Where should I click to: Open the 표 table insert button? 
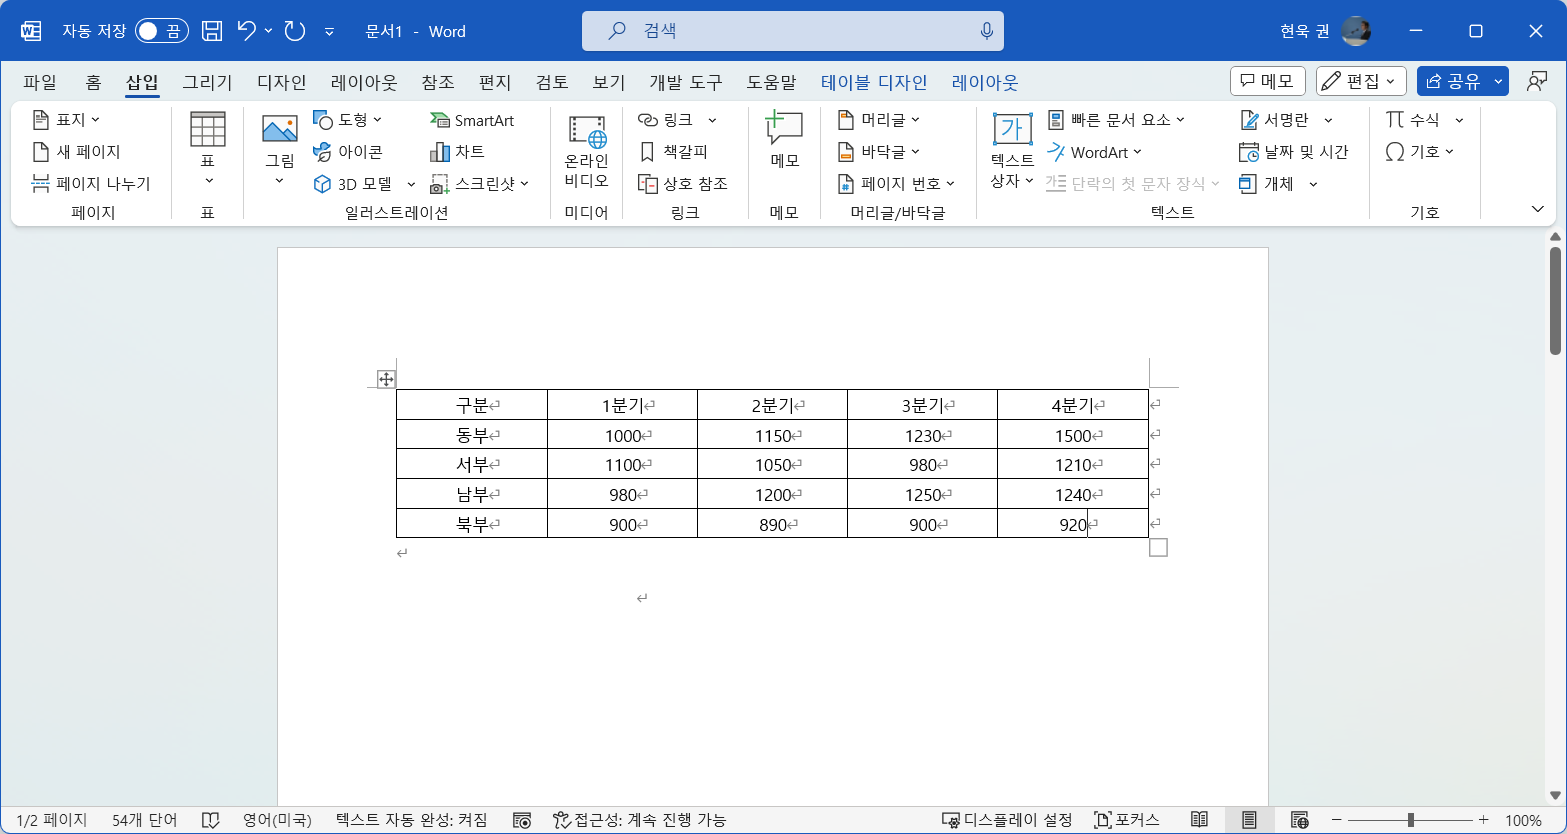(x=207, y=150)
